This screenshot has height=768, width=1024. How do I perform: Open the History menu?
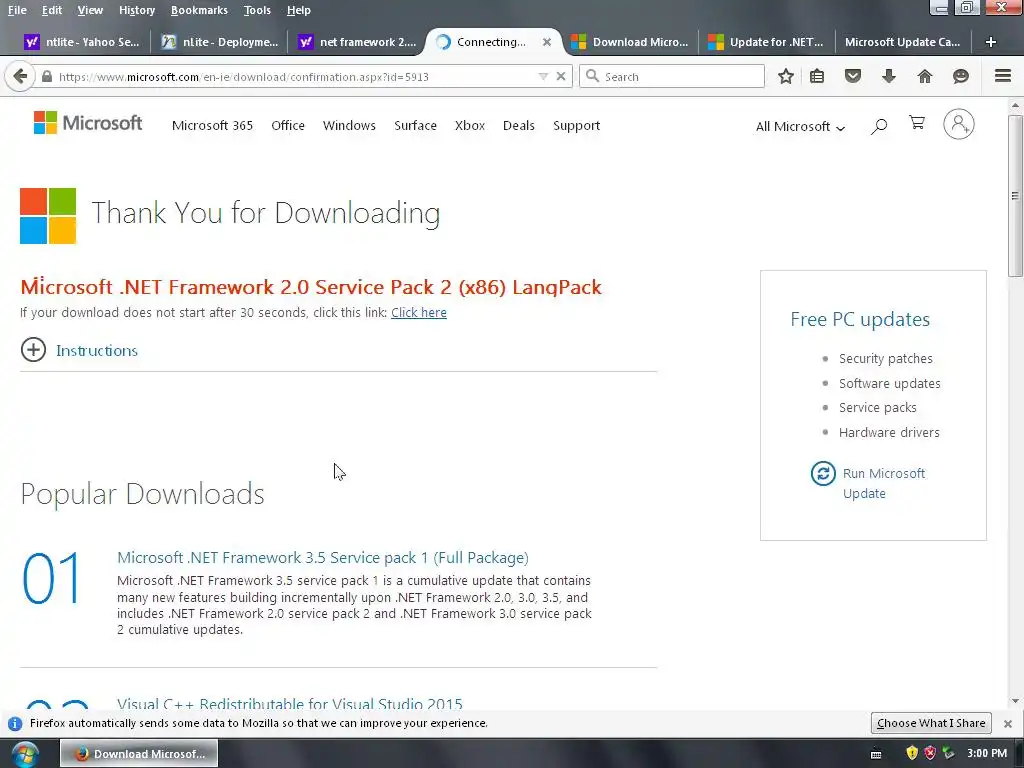click(x=137, y=10)
